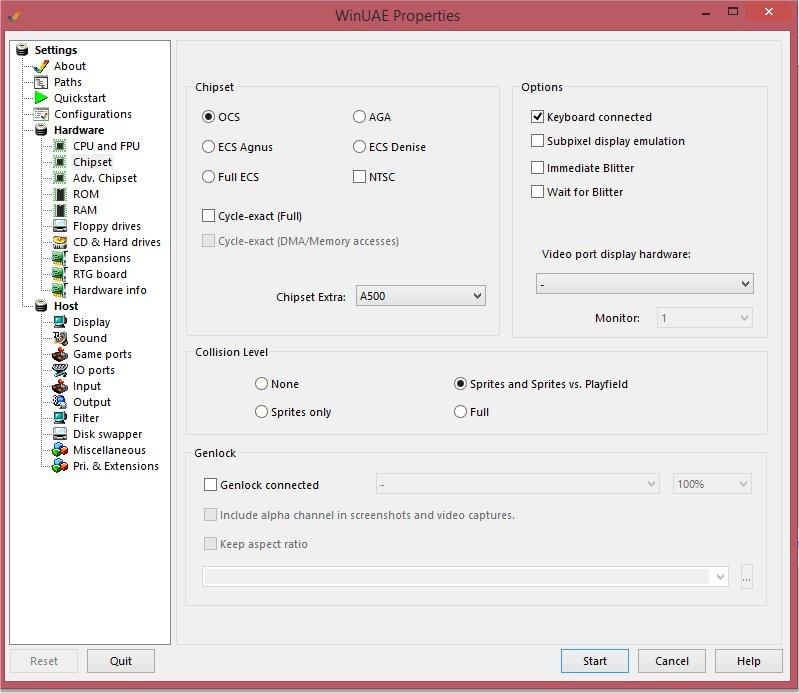Click the Cancel button
The image size is (799, 693).
point(672,661)
